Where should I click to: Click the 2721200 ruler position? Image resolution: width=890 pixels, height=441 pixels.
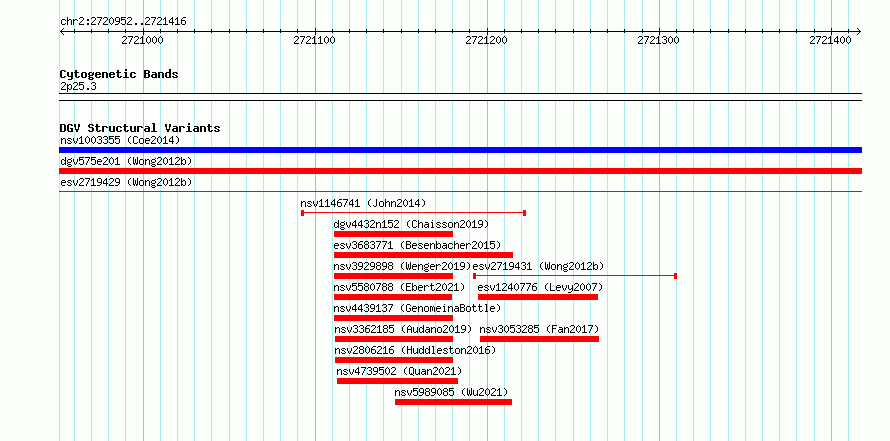[486, 40]
